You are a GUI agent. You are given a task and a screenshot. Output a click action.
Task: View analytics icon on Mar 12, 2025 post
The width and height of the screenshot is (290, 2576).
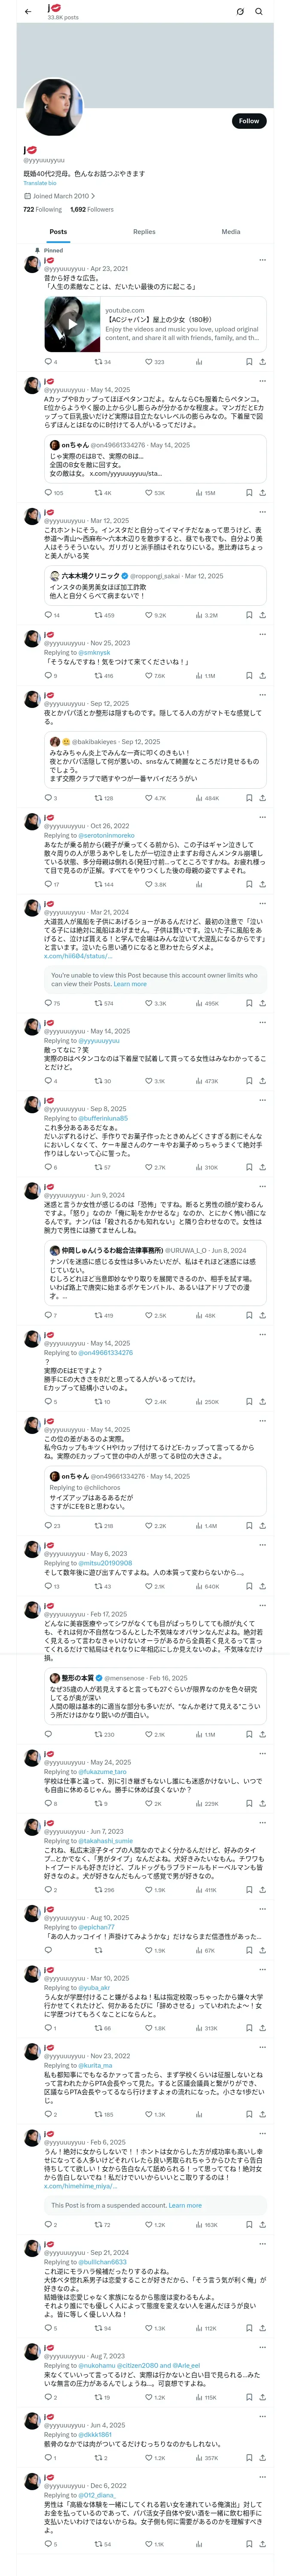(x=198, y=615)
